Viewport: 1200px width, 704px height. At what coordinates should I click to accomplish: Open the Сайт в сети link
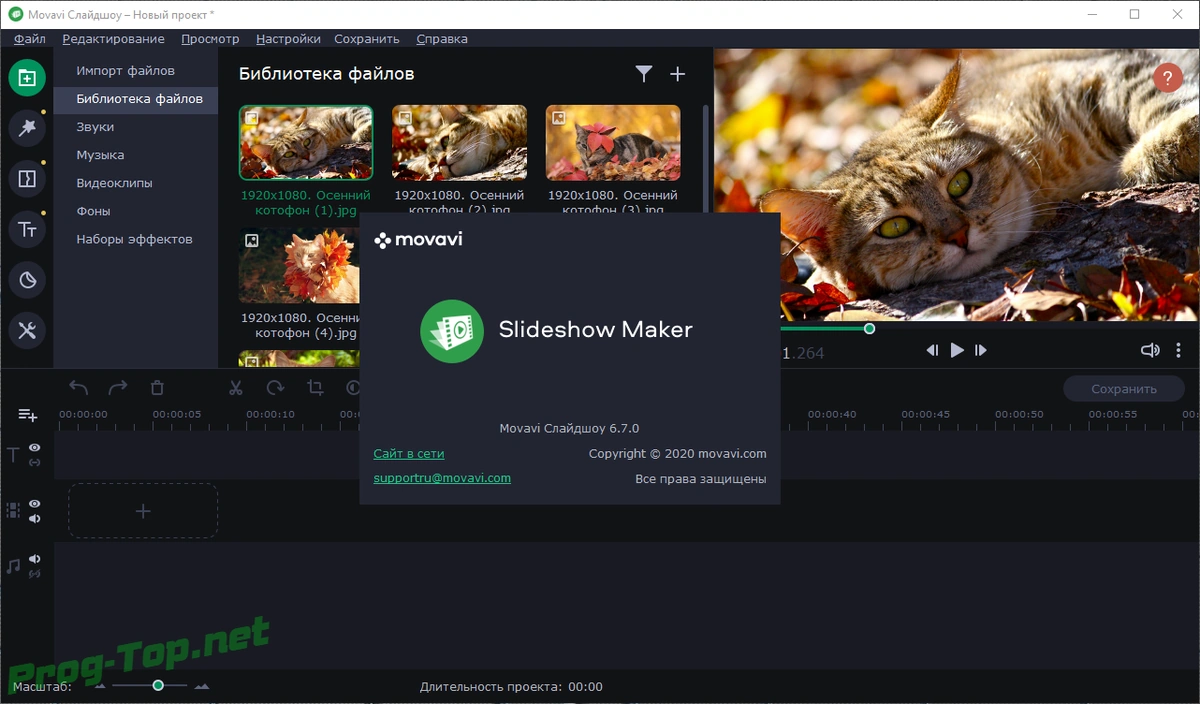pyautogui.click(x=409, y=454)
